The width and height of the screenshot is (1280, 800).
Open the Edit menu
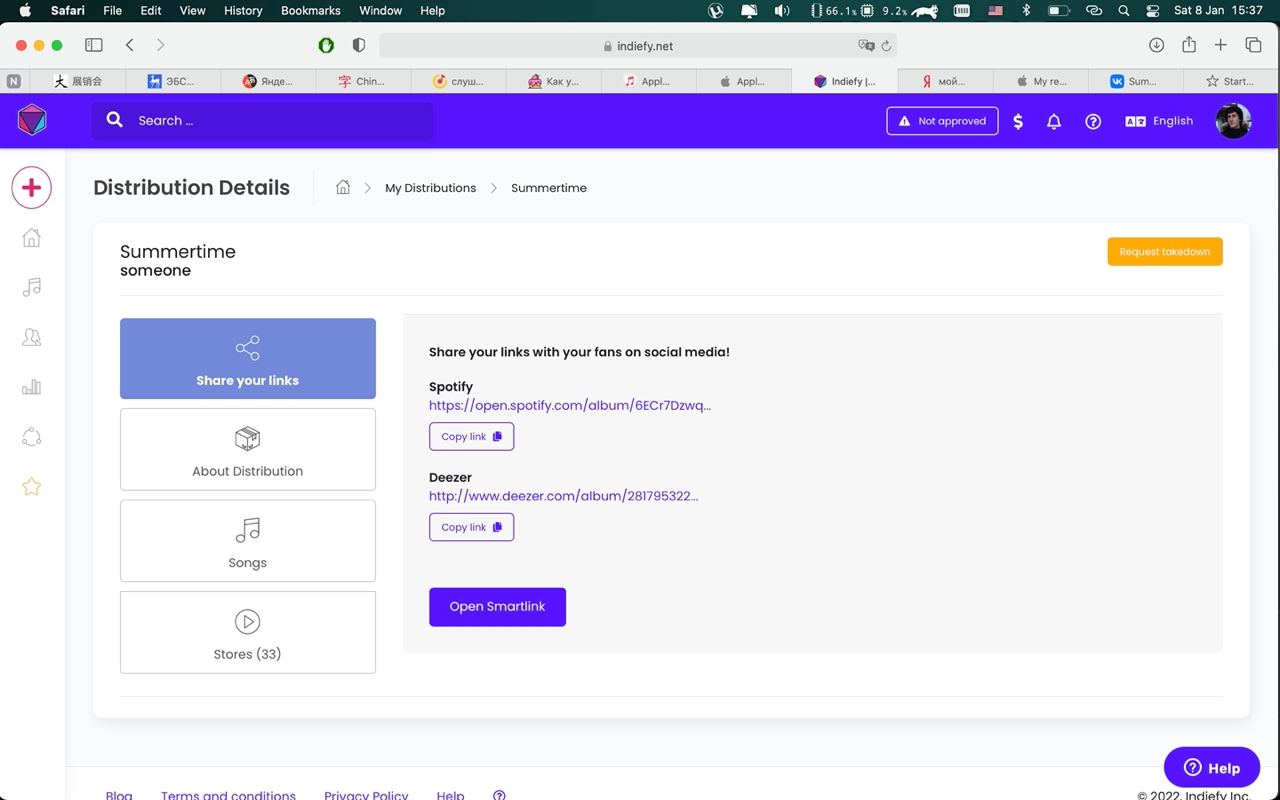click(x=151, y=11)
